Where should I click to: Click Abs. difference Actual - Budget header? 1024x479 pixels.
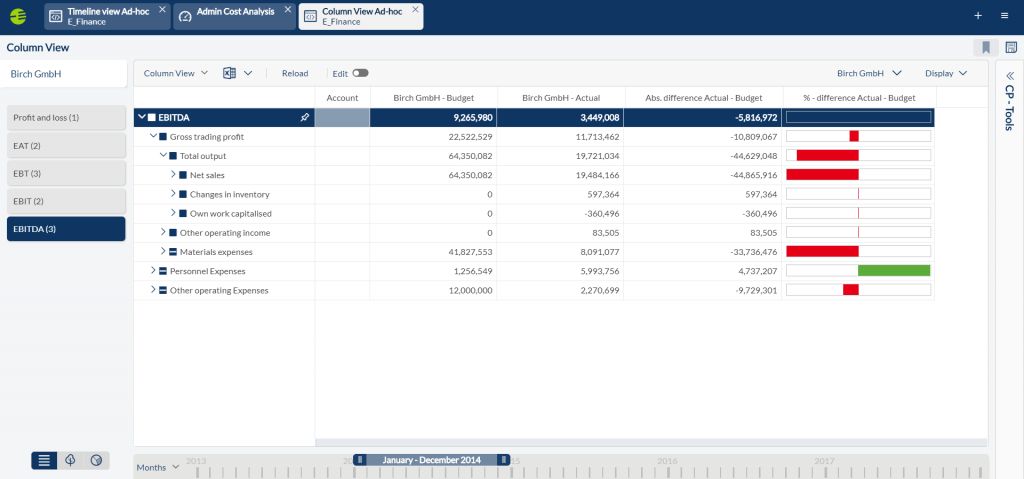(704, 97)
